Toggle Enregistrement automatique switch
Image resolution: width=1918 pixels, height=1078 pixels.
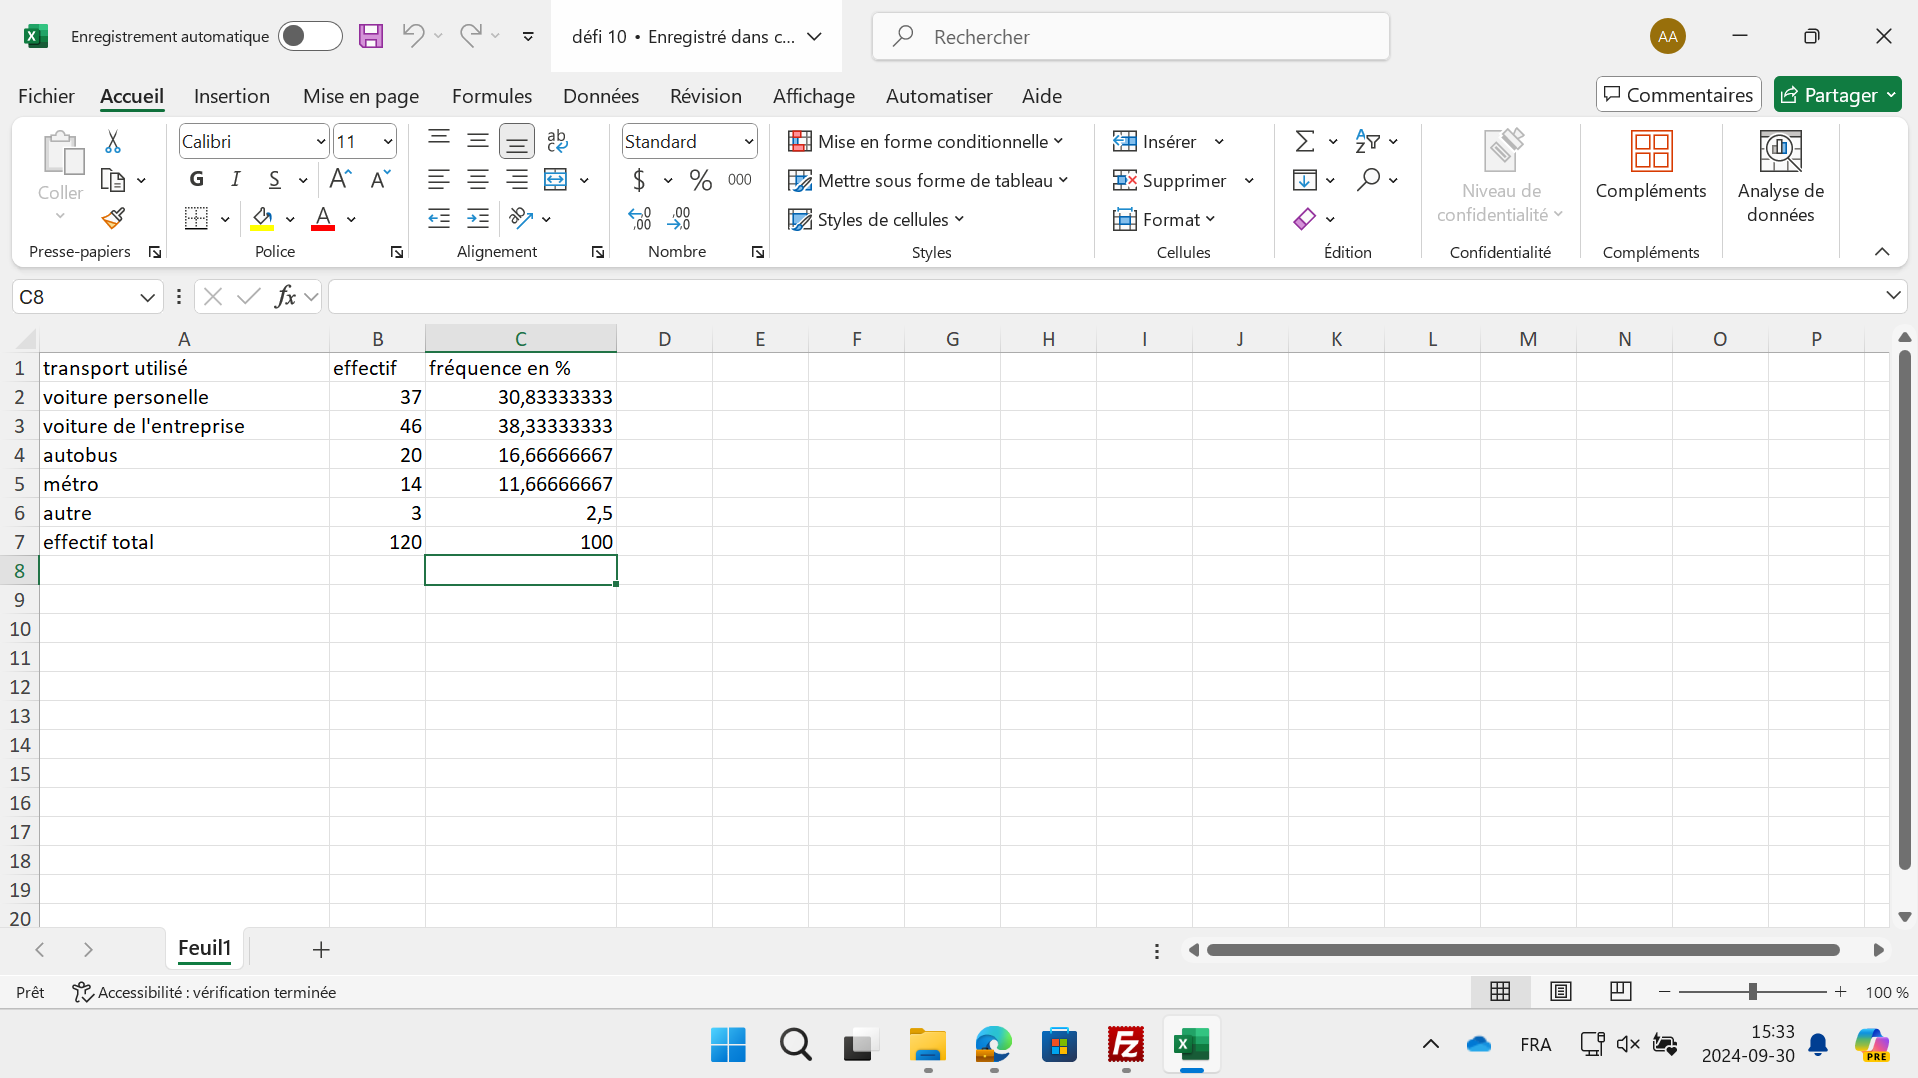(x=310, y=36)
